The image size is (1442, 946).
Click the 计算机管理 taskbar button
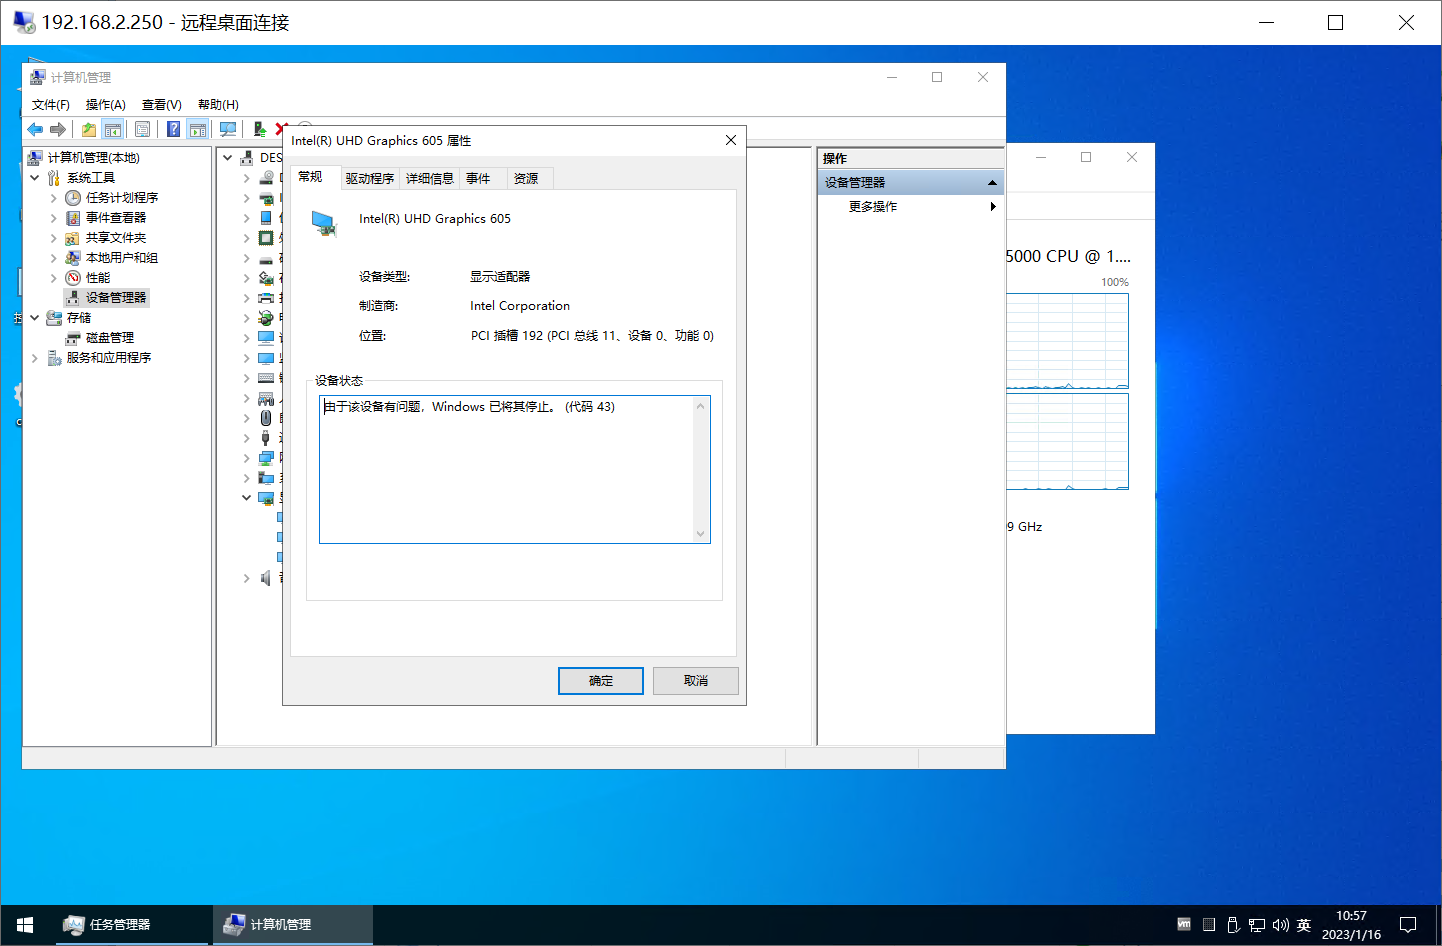[x=293, y=925]
